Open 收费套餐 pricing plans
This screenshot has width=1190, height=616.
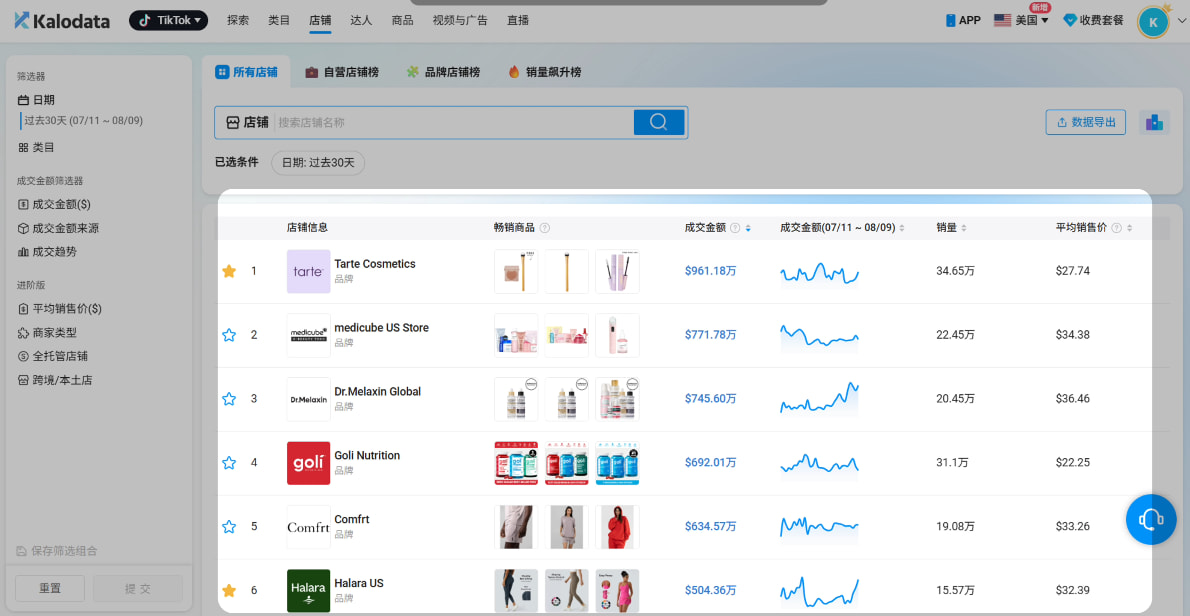[x=1094, y=20]
